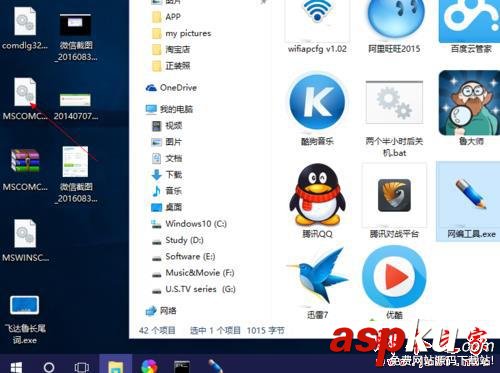Open 音乐 in navigation pane
This screenshot has height=373, width=500.
pos(167,191)
